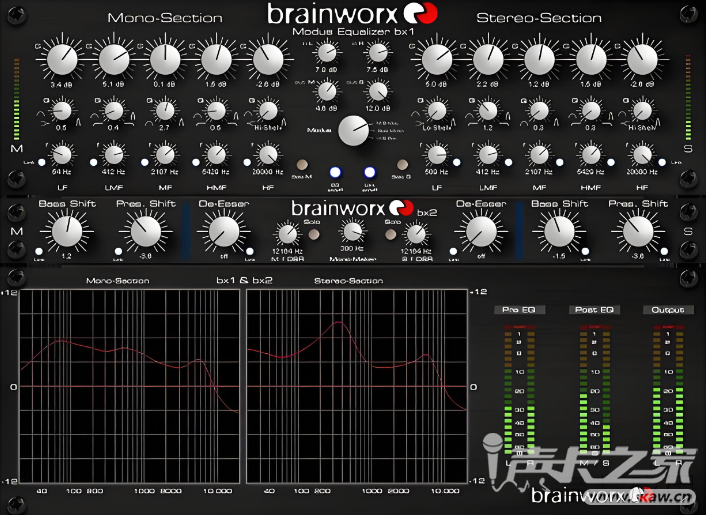Toggle Link LED under M Bass Shift knob
The height and width of the screenshot is (515, 706).
[x=39, y=252]
